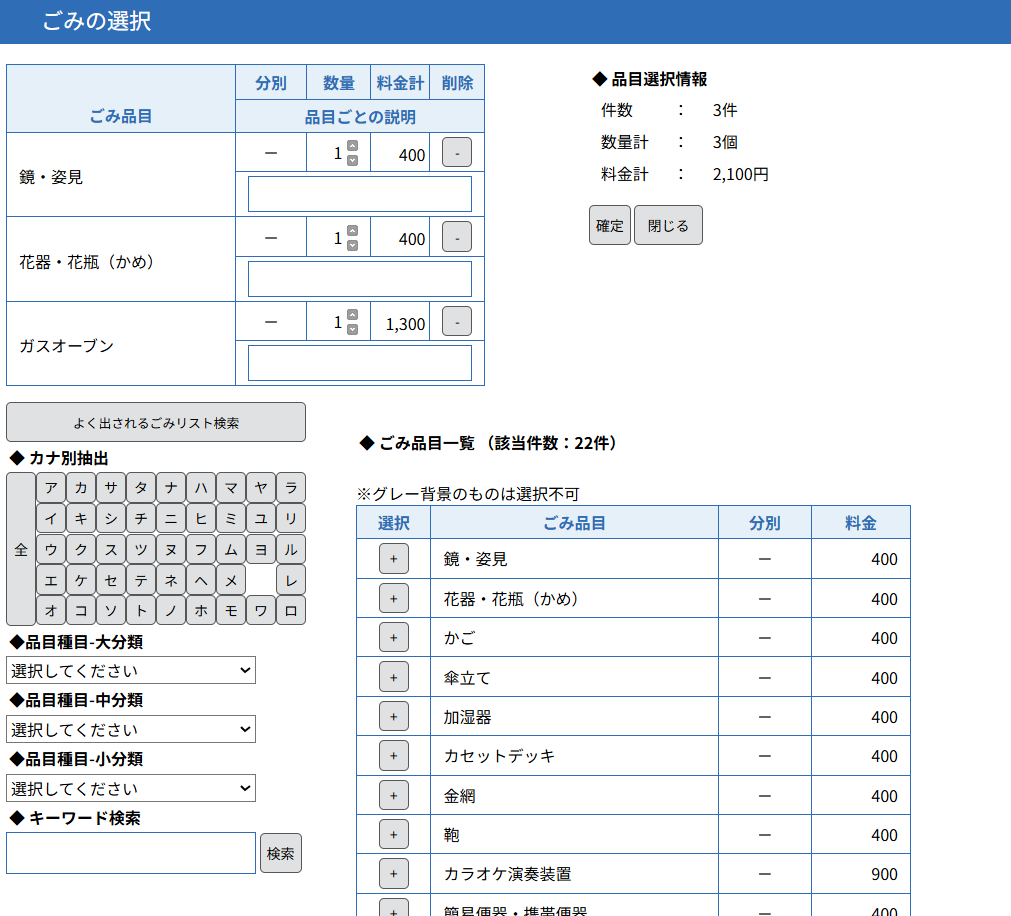This screenshot has height=916, width=1011.
Task: Remove 鏡・姿見 with its minus button
Action: 457,154
